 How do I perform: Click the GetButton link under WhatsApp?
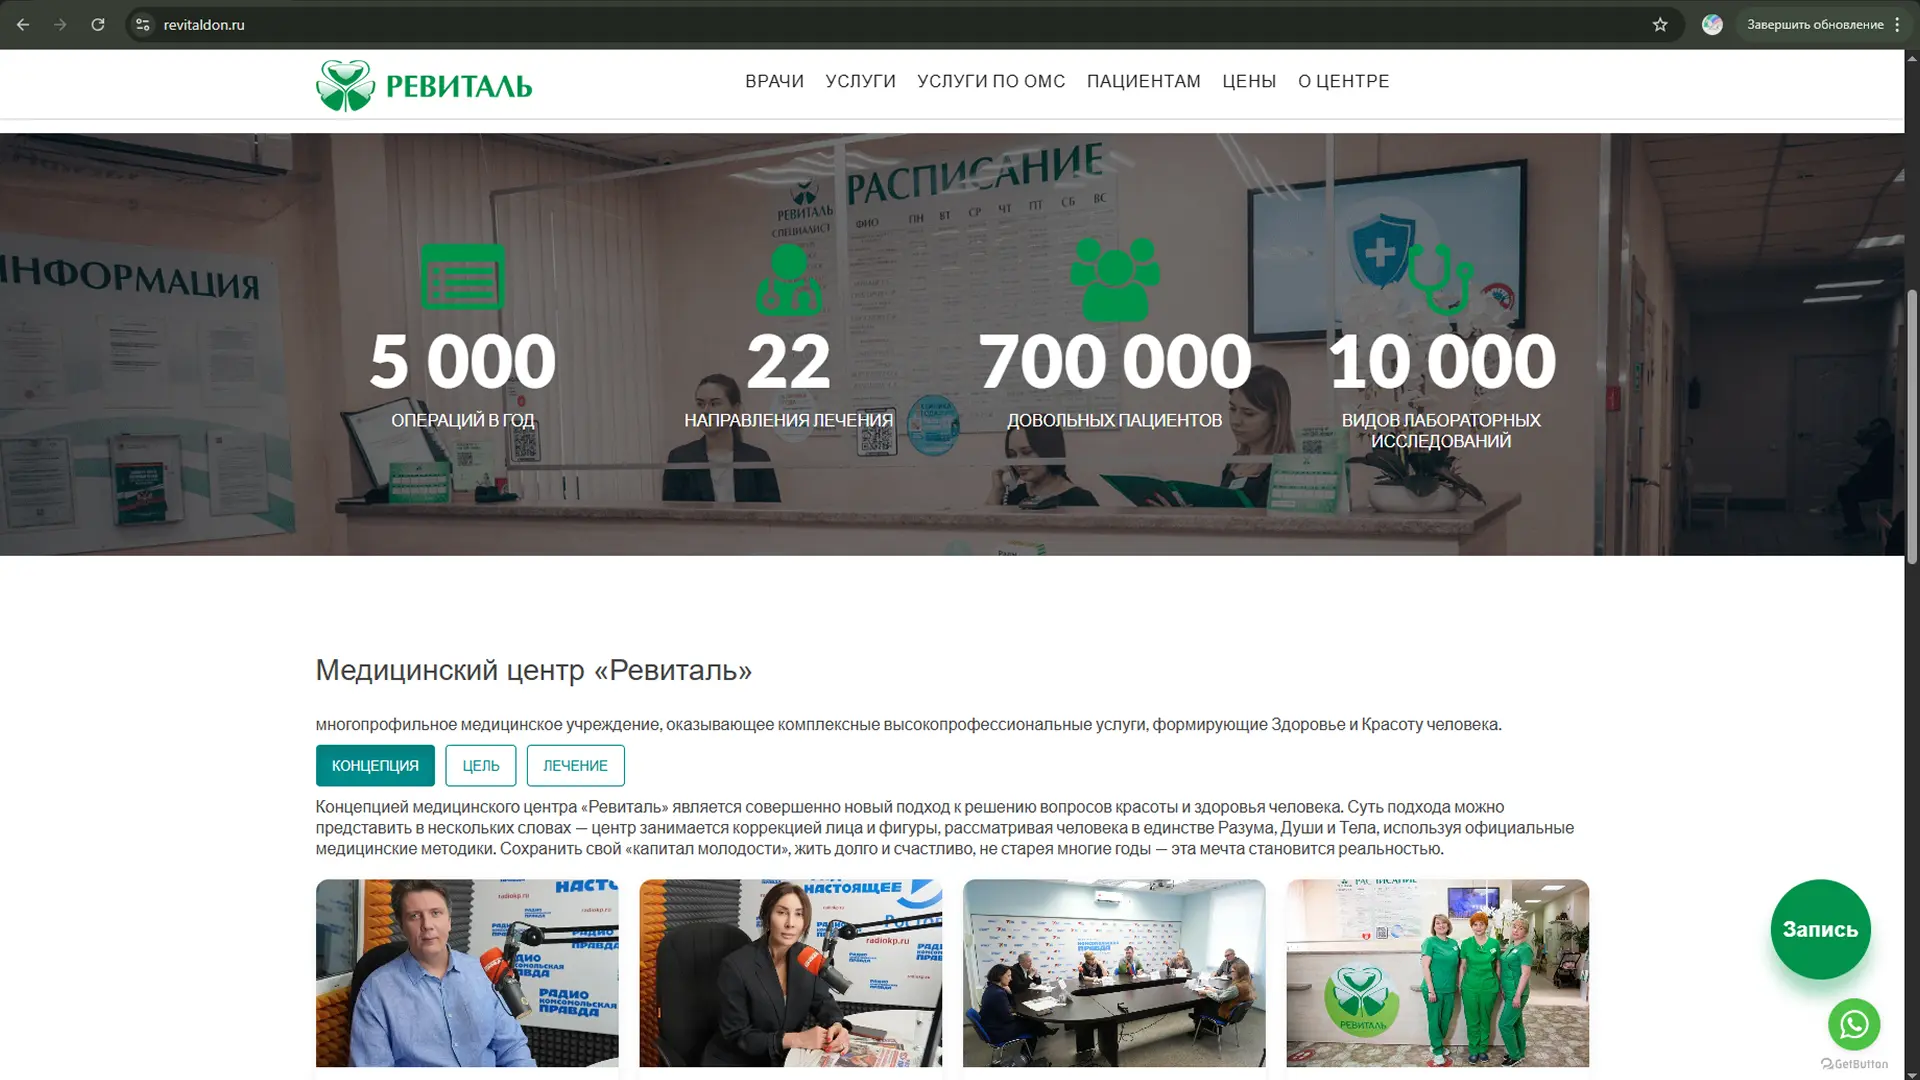[x=1854, y=1064]
